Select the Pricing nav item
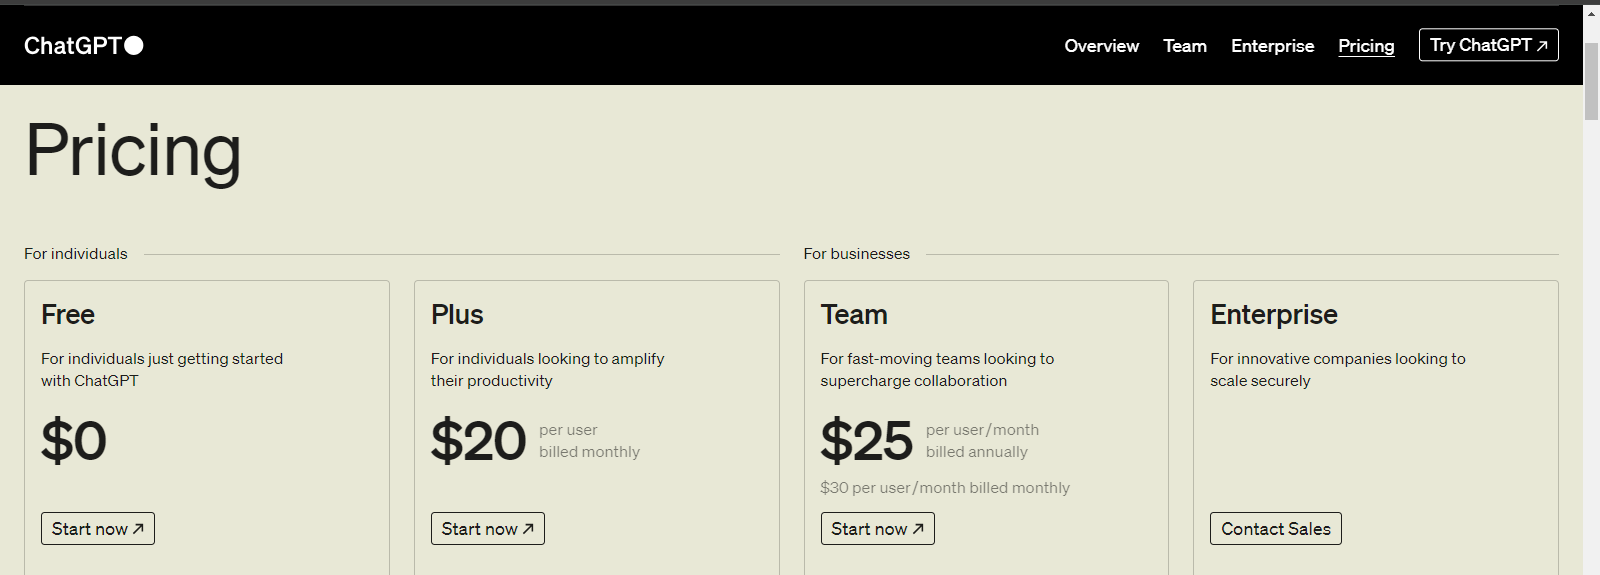Screen dimensions: 1600x575 pyautogui.click(x=1366, y=46)
